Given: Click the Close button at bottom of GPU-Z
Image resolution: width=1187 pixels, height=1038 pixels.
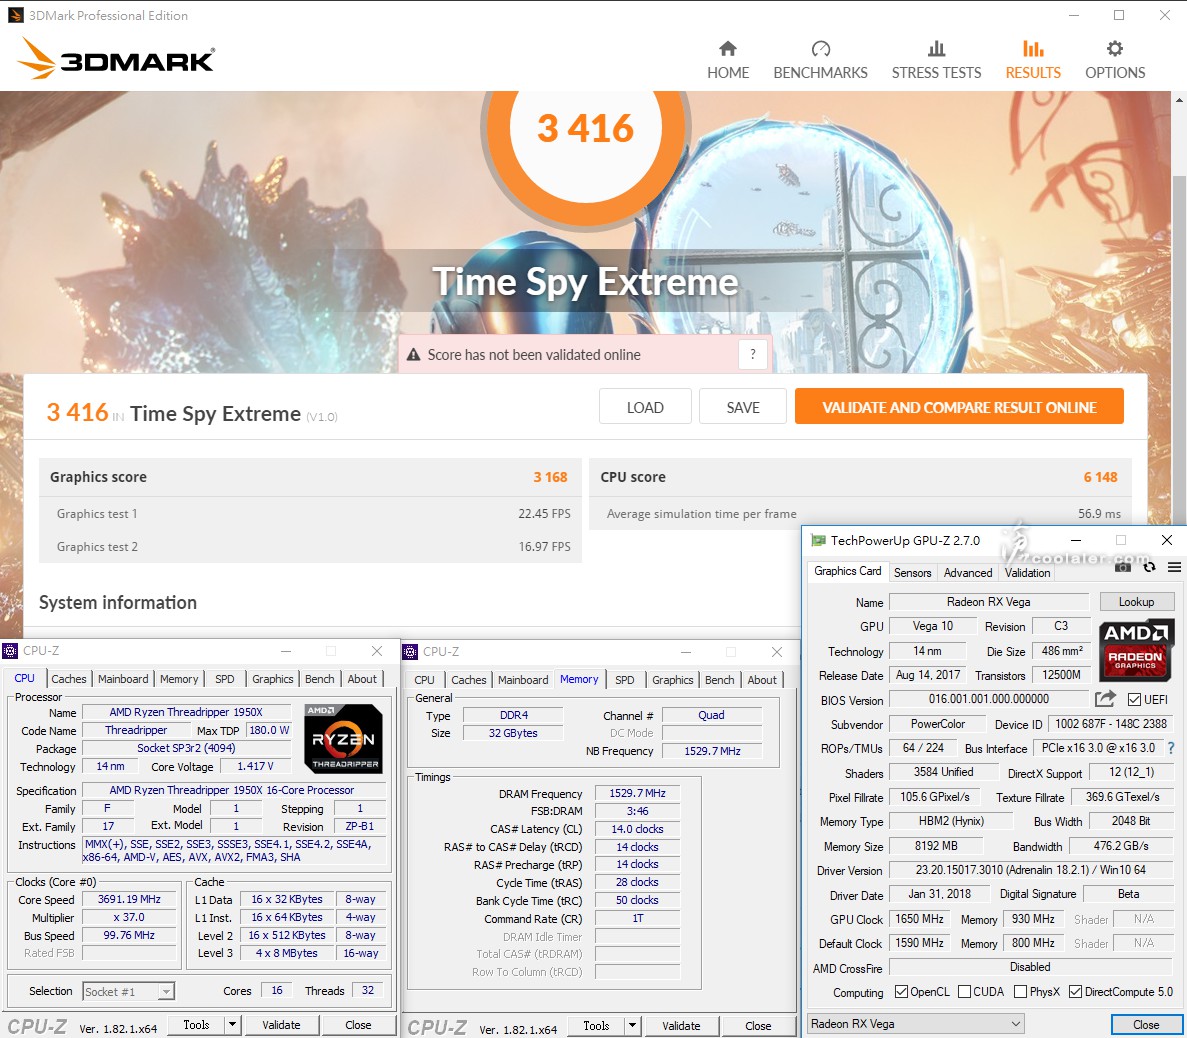Looking at the screenshot, I should (1145, 1024).
